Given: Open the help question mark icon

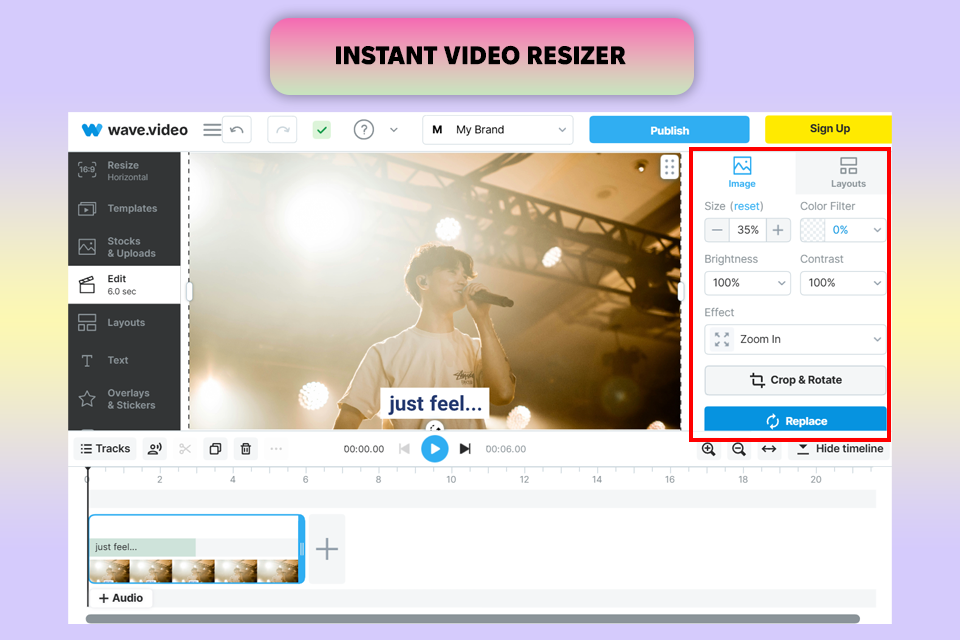Looking at the screenshot, I should [x=364, y=130].
